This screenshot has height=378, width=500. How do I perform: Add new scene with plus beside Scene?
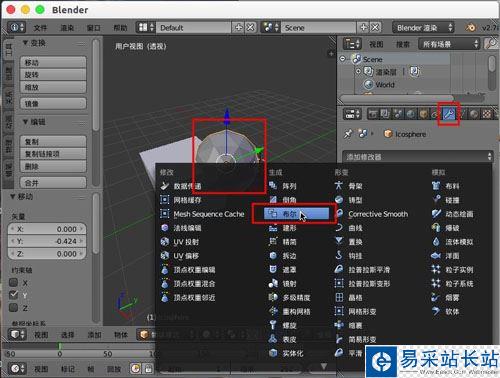[x=364, y=27]
